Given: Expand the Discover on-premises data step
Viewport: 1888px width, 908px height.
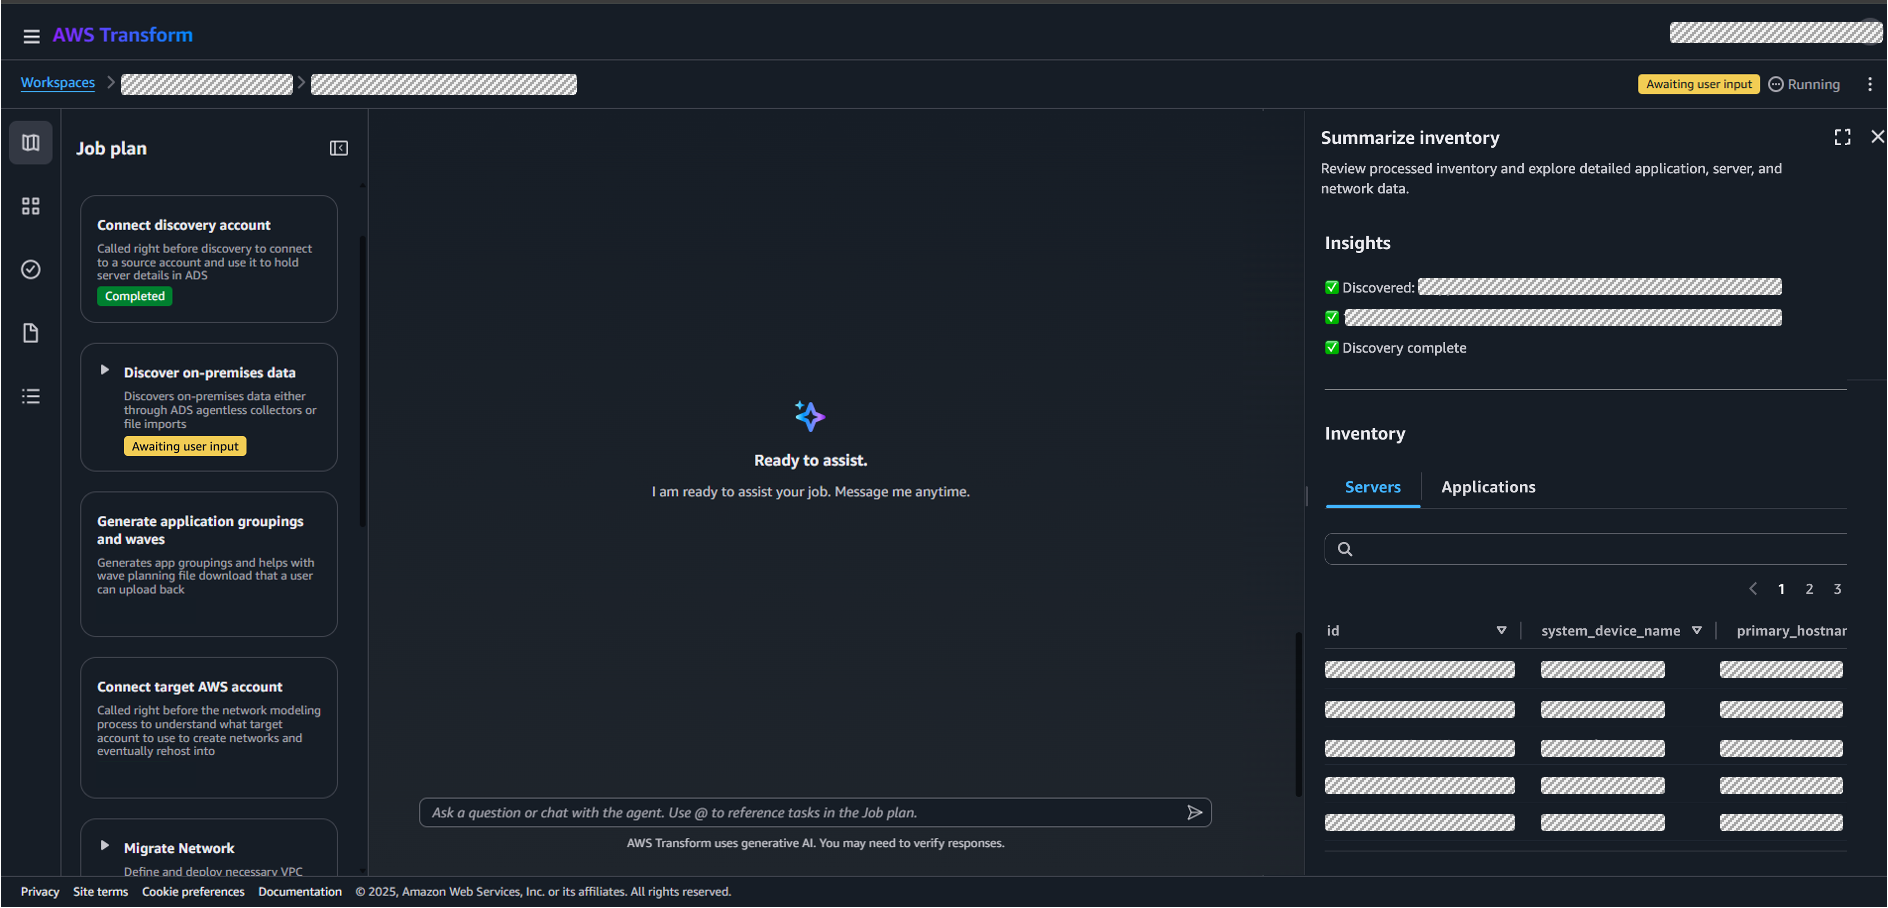Looking at the screenshot, I should [105, 370].
